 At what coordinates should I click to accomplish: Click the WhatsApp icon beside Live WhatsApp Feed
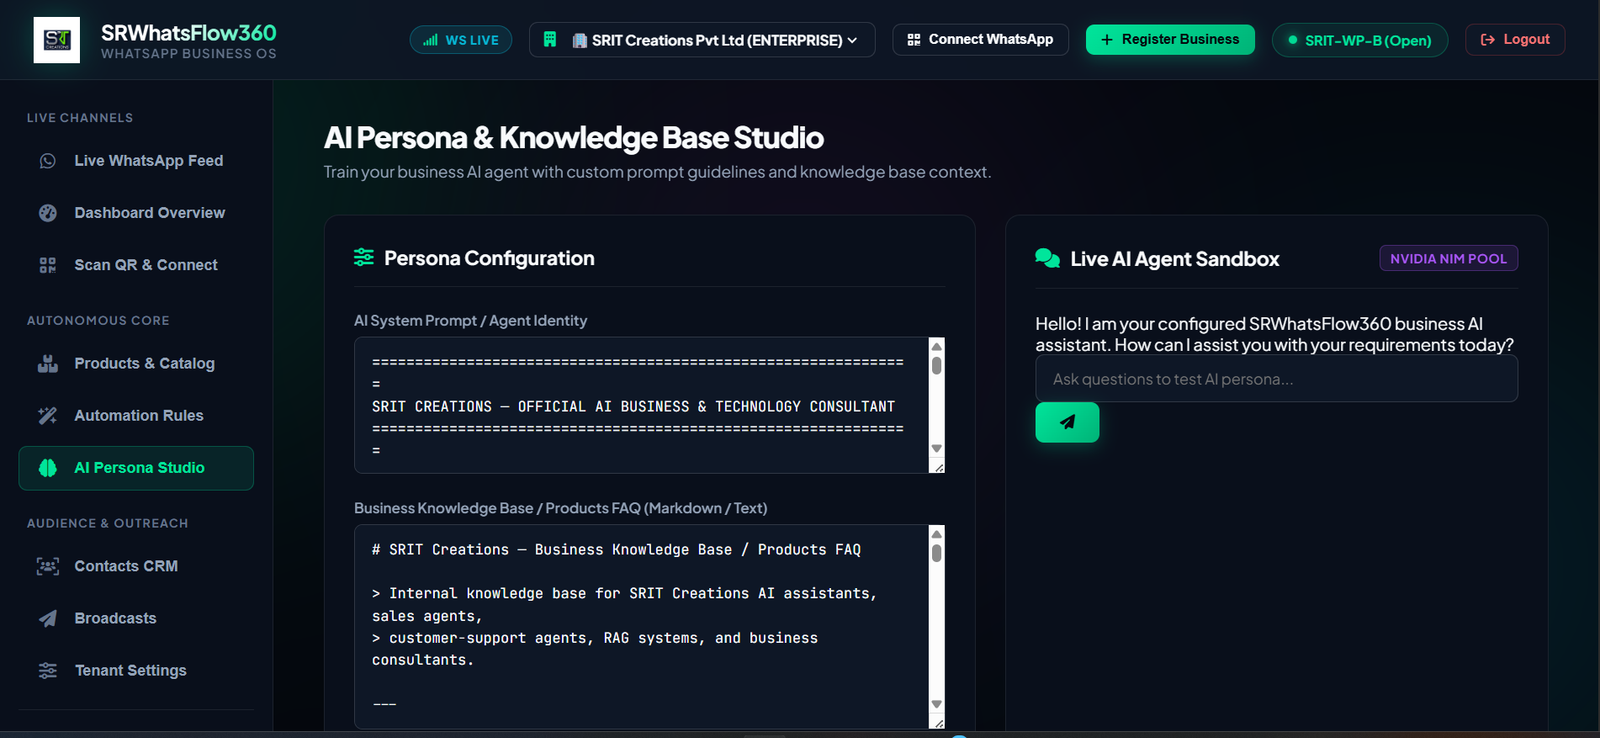click(x=47, y=161)
